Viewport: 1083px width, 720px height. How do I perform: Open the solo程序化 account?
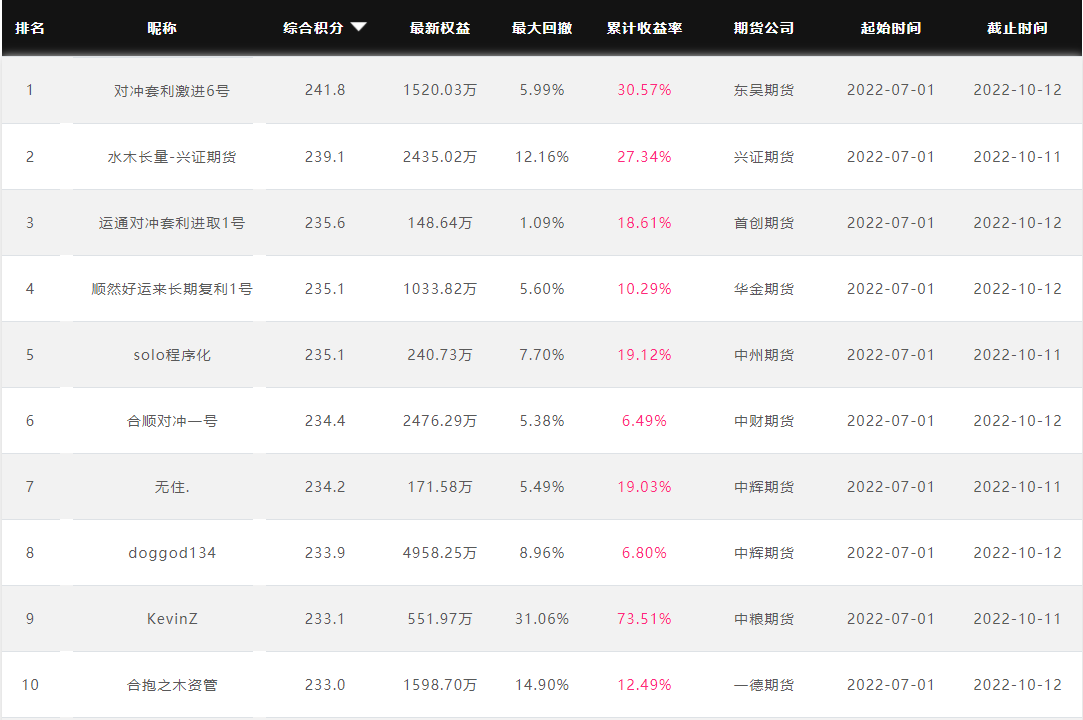172,354
